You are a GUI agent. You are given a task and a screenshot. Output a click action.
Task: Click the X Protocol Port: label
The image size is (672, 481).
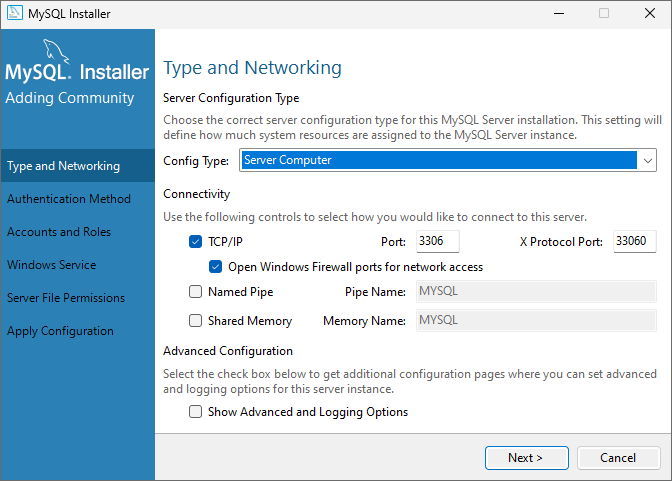point(561,242)
